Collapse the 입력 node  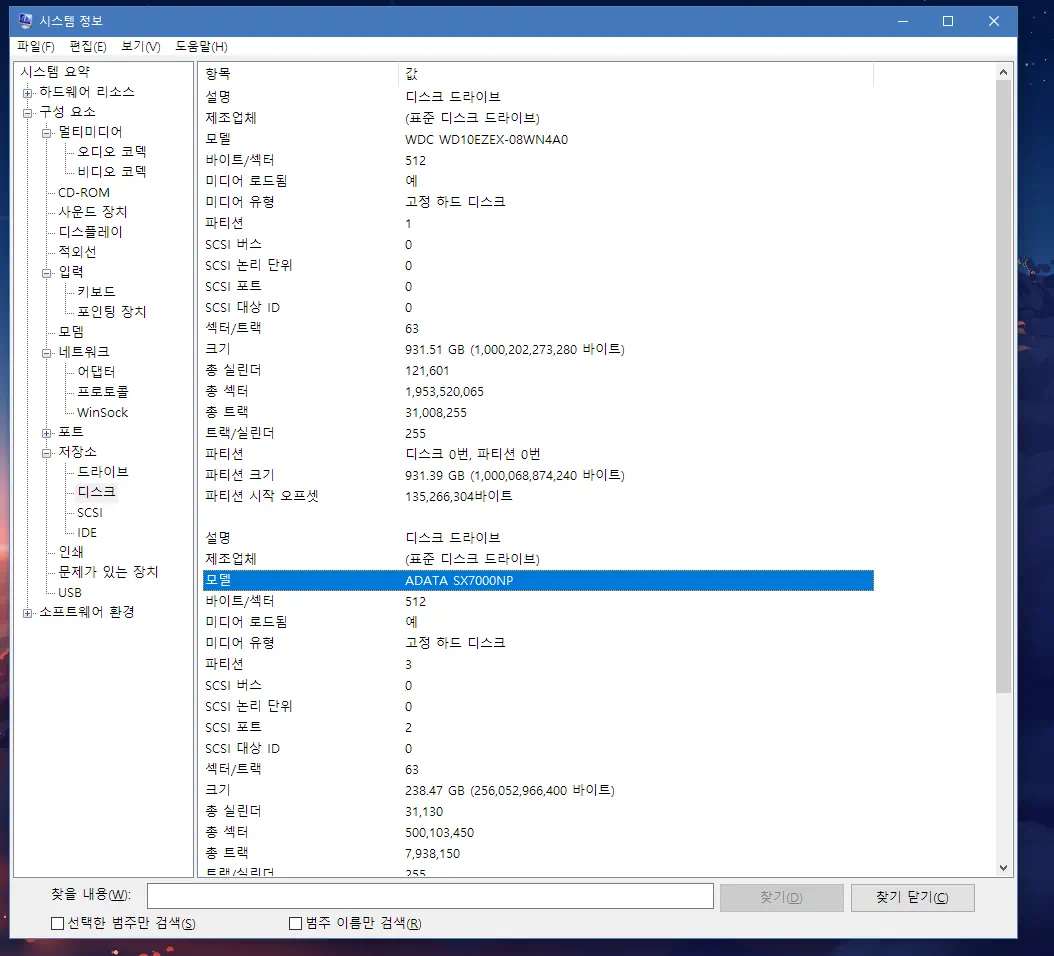coord(46,272)
